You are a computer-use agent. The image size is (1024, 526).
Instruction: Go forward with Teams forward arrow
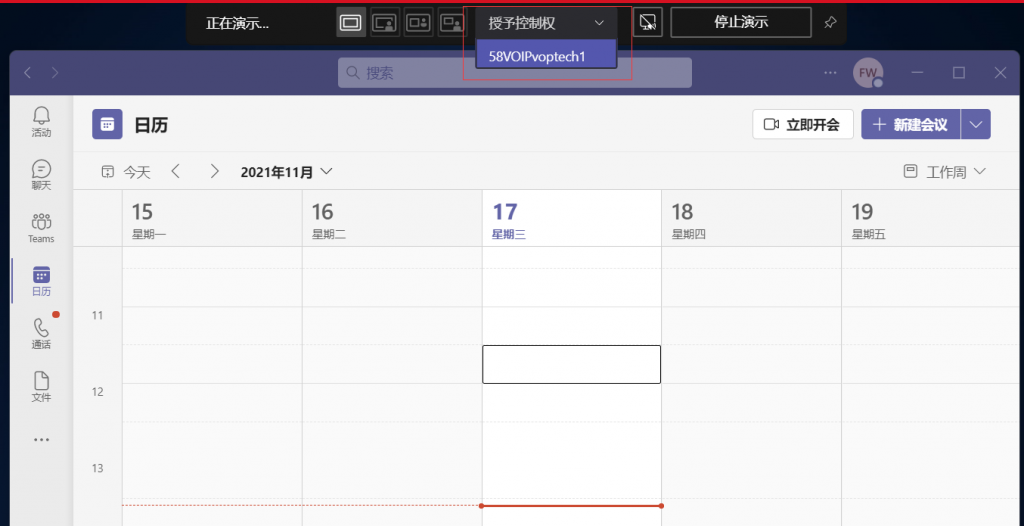pyautogui.click(x=55, y=73)
